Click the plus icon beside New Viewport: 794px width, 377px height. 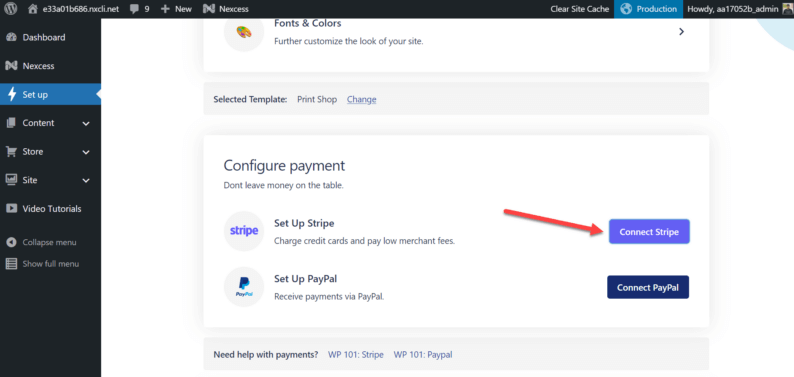165,9
